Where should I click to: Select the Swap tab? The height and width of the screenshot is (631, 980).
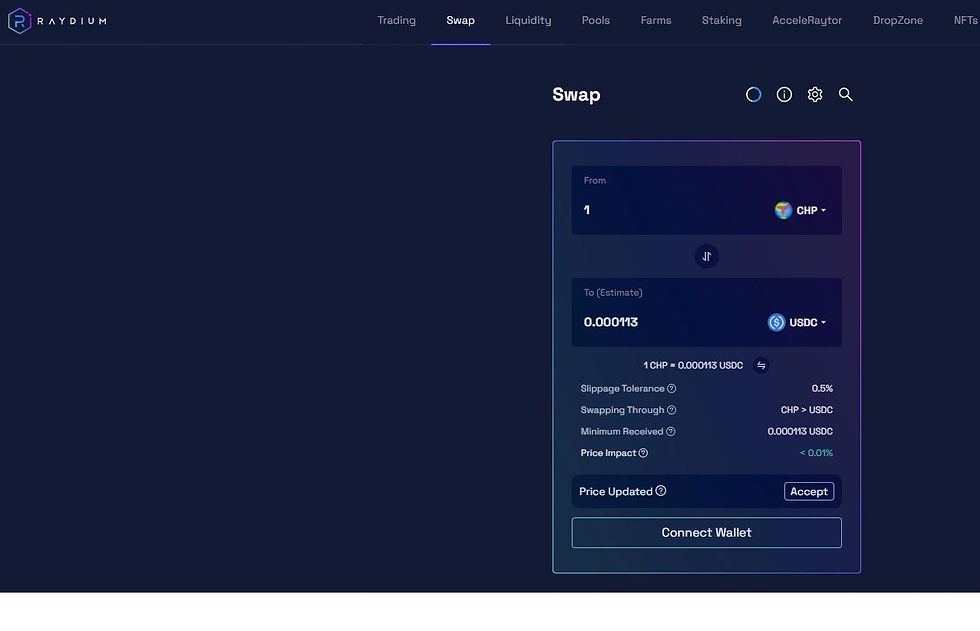(x=461, y=21)
